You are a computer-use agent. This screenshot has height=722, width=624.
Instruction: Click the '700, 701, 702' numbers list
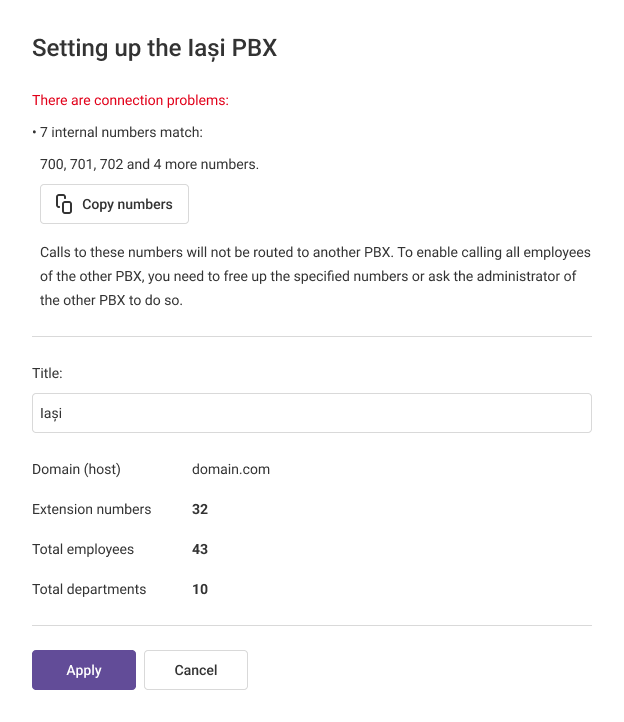(x=149, y=164)
